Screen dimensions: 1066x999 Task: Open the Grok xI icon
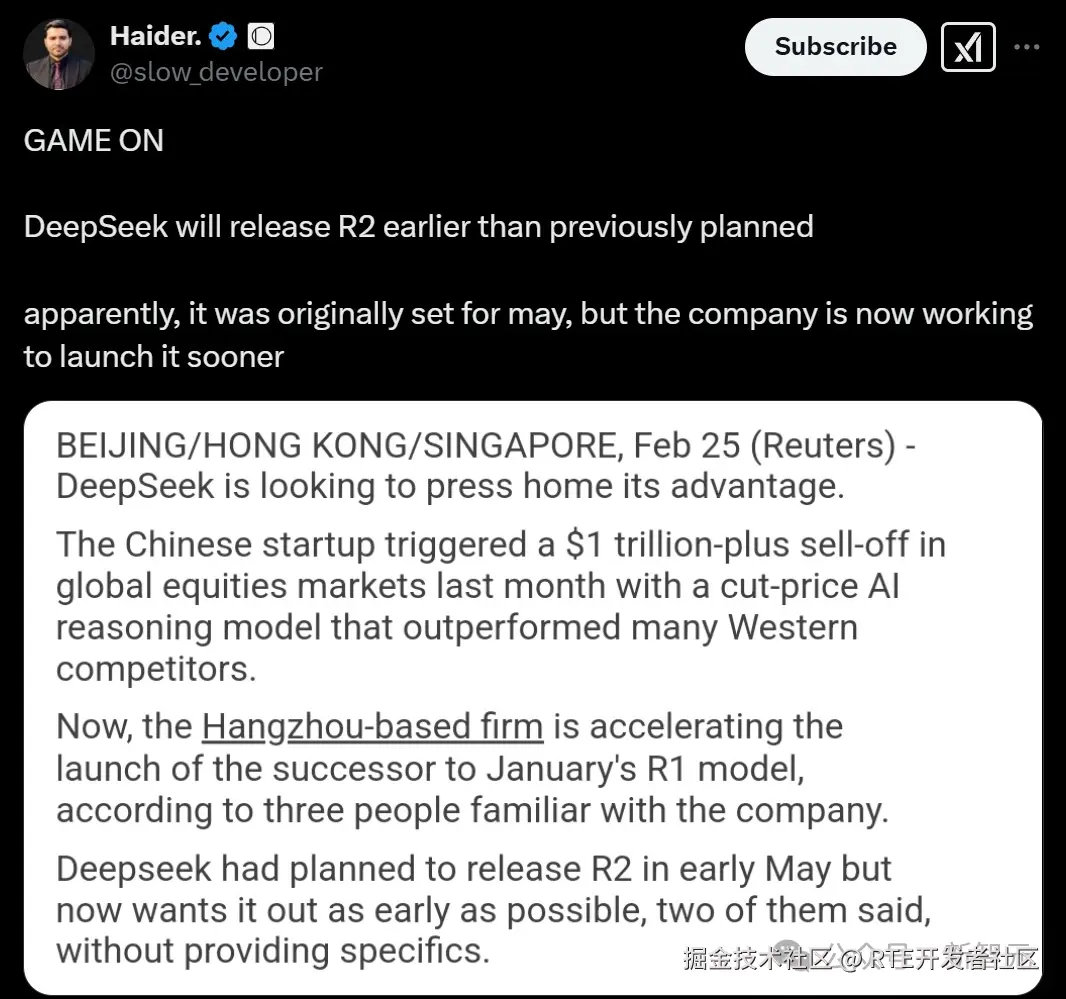(x=968, y=47)
